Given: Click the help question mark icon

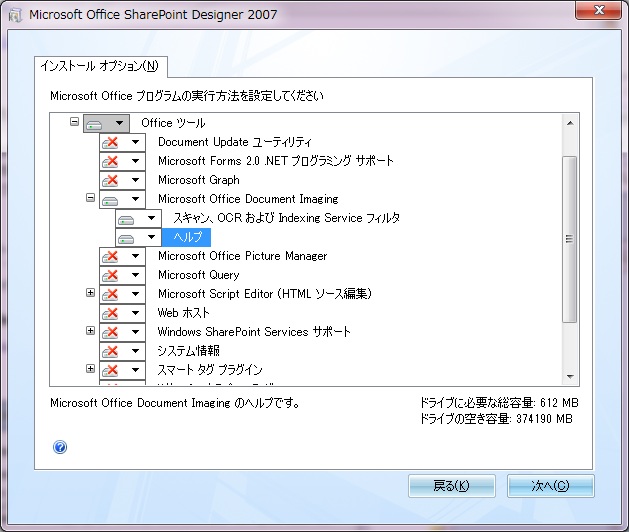Looking at the screenshot, I should point(60,447).
